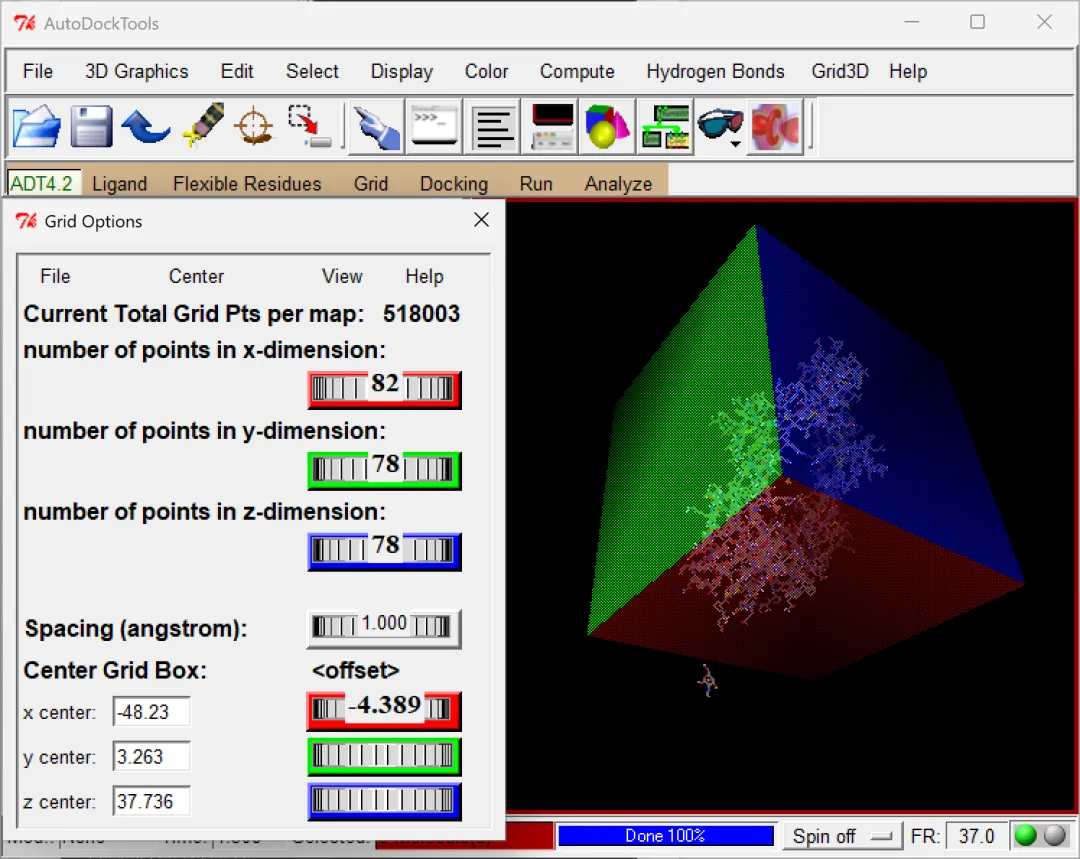The height and width of the screenshot is (859, 1080).
Task: Open molecule file with folder icon
Action: [x=37, y=126]
